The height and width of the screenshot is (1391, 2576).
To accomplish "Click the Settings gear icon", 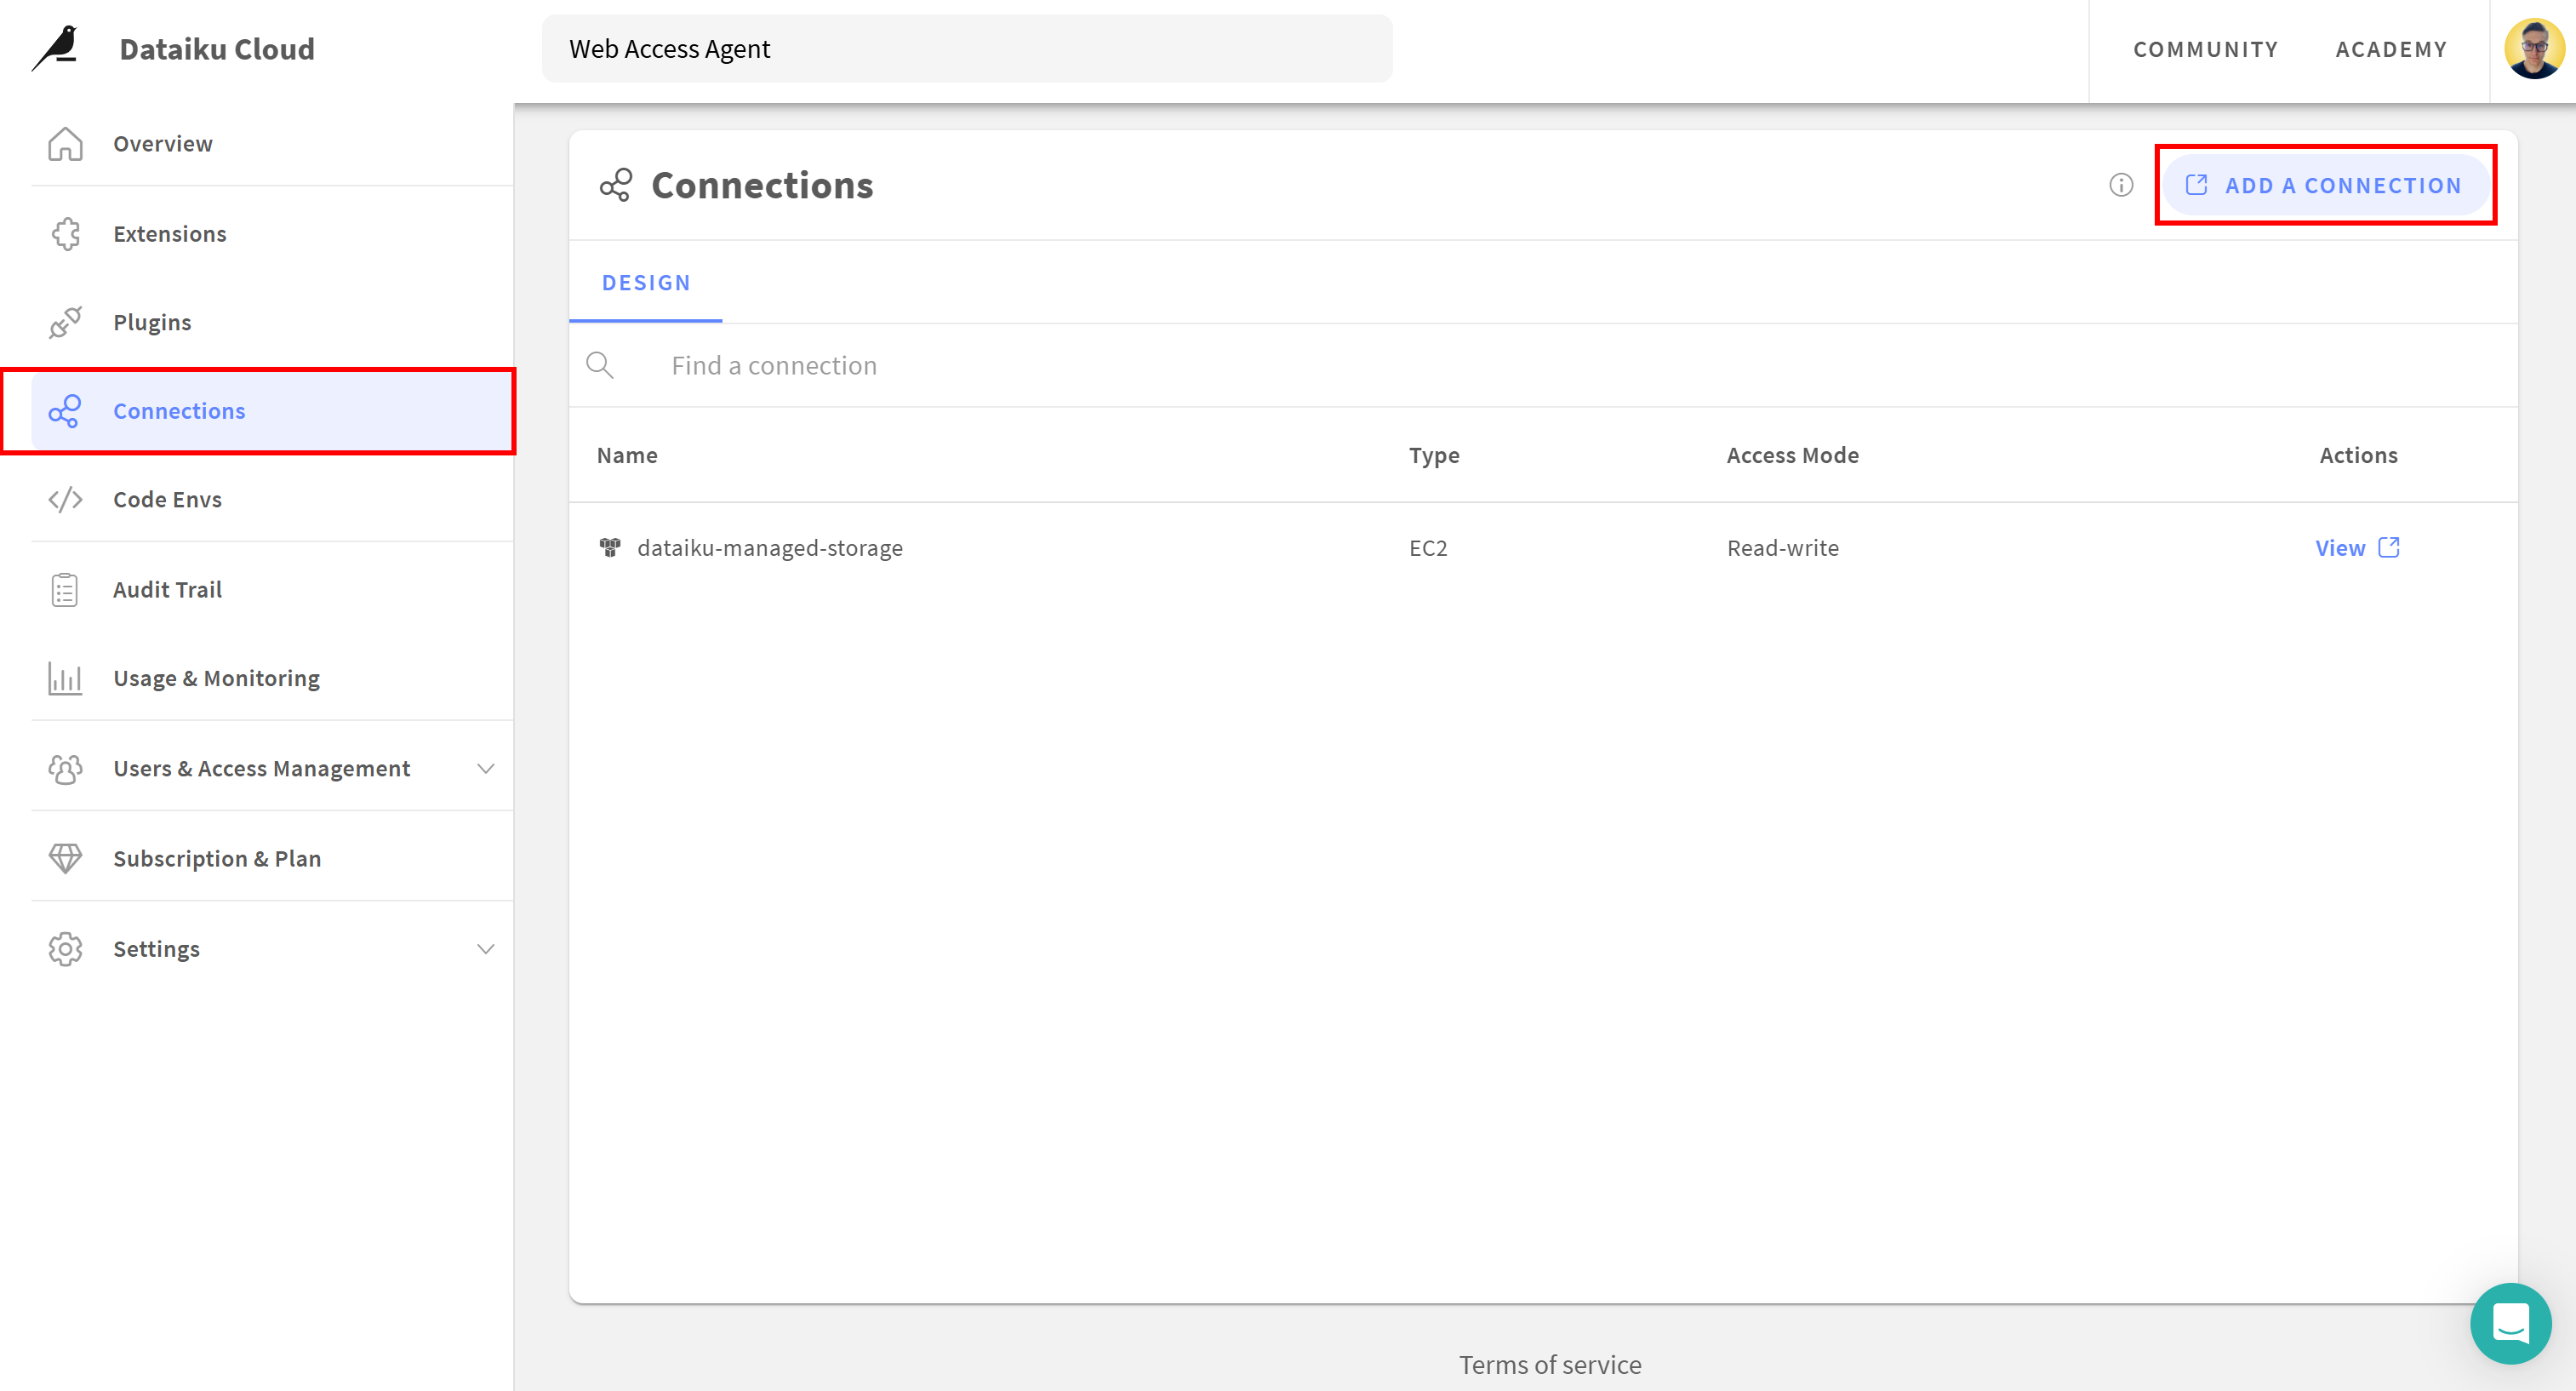I will point(65,948).
